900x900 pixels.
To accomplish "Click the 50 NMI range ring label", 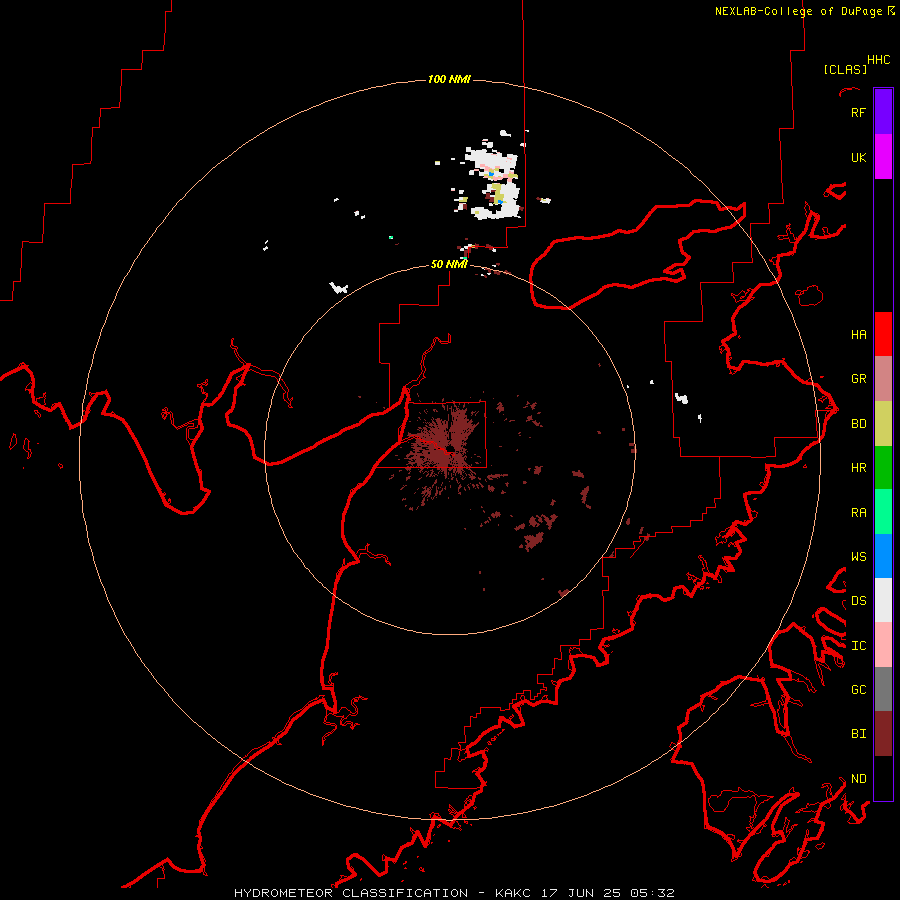I will click(x=449, y=264).
